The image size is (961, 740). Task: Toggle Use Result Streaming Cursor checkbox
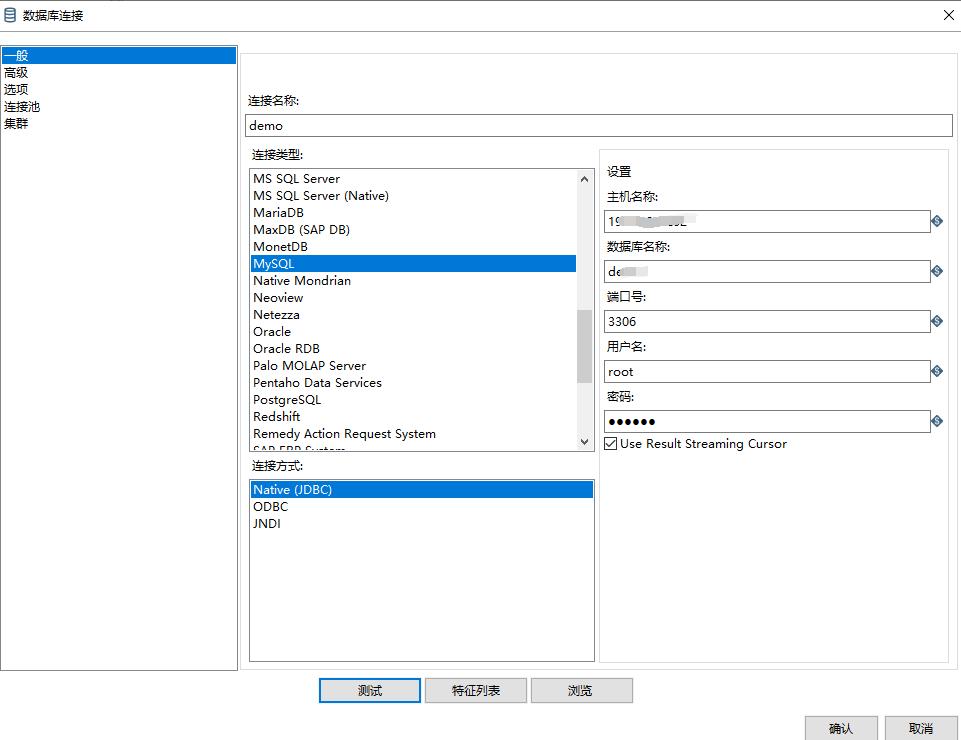pos(611,444)
